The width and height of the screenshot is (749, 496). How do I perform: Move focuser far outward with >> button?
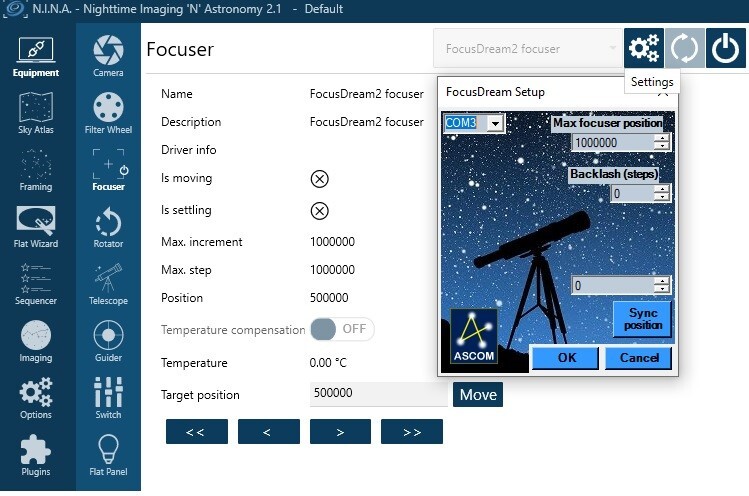[412, 432]
